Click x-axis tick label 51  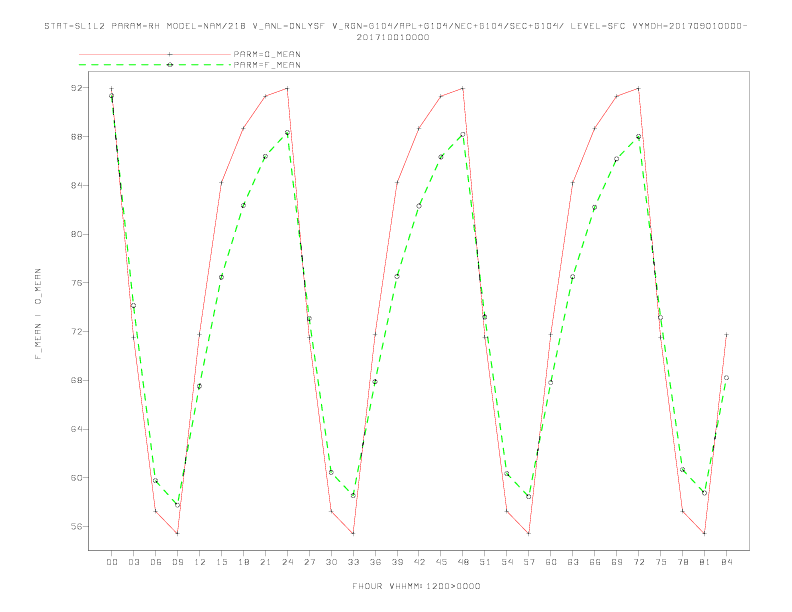tap(485, 562)
